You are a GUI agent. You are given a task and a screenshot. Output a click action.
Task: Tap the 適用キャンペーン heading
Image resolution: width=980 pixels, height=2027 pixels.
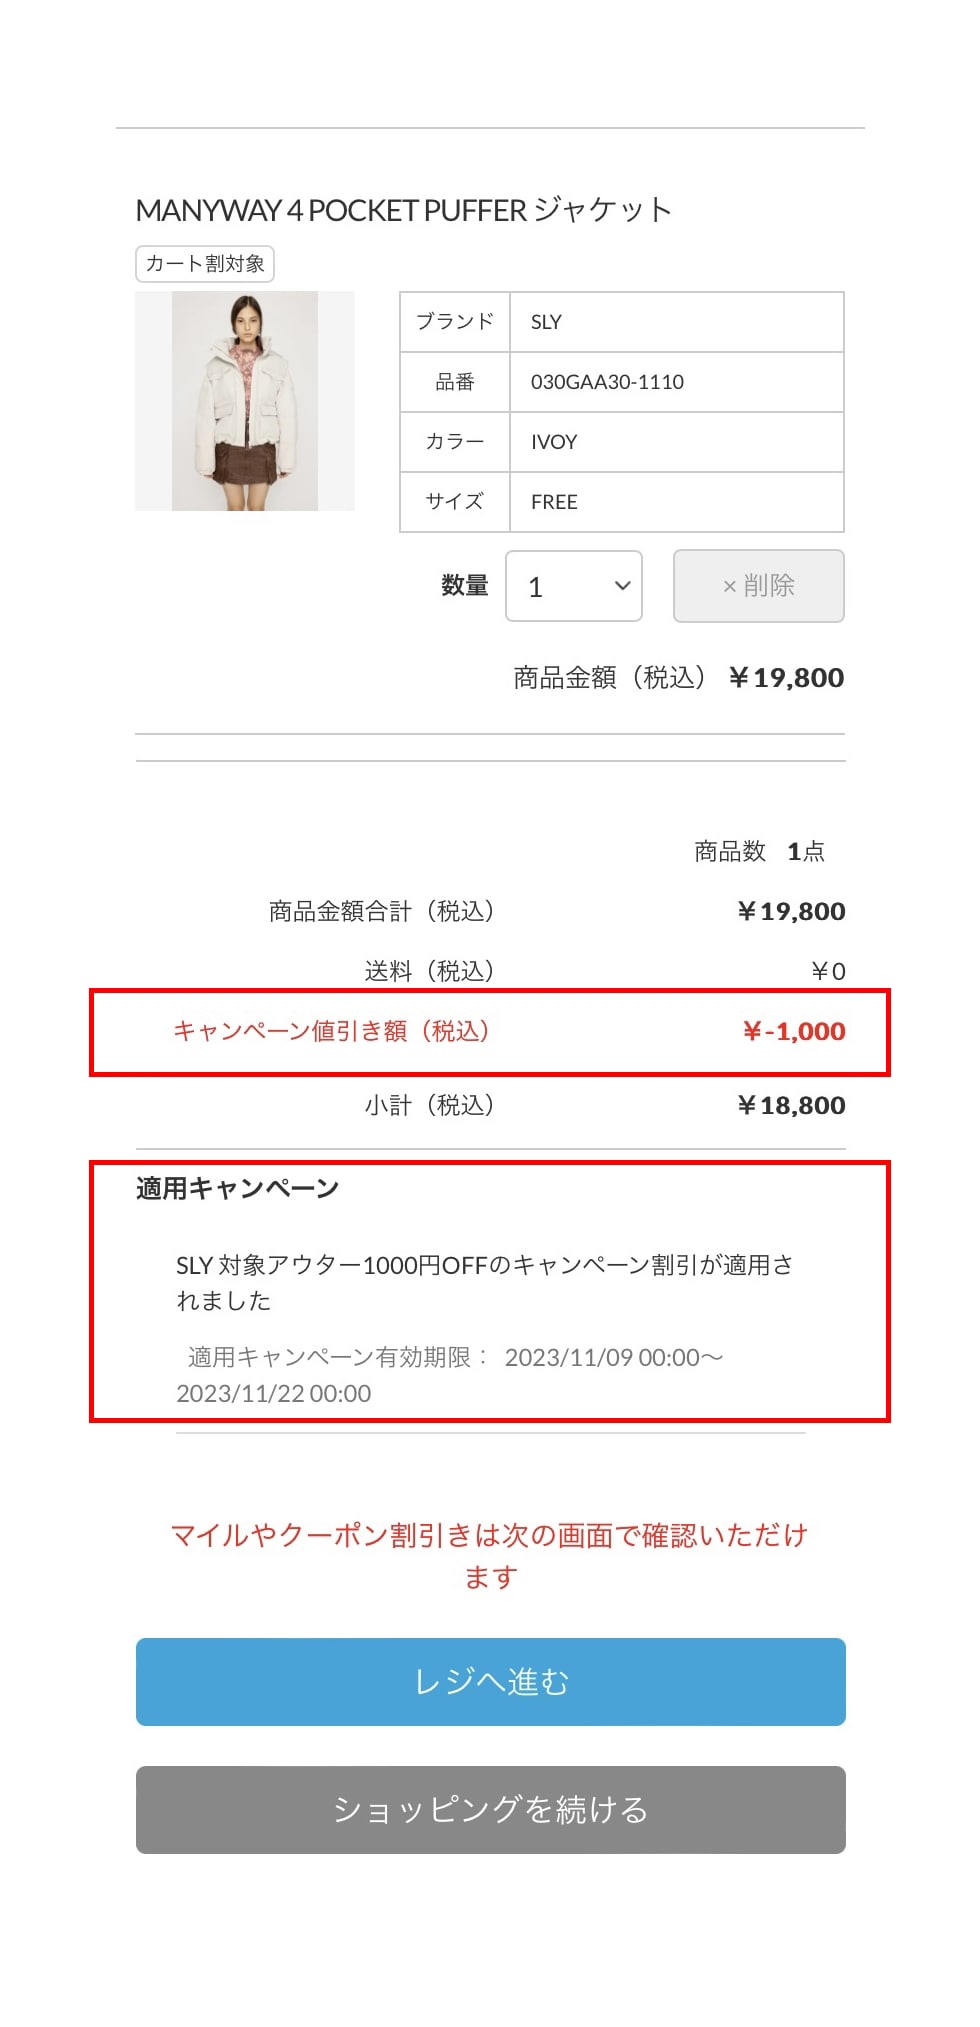[238, 1189]
